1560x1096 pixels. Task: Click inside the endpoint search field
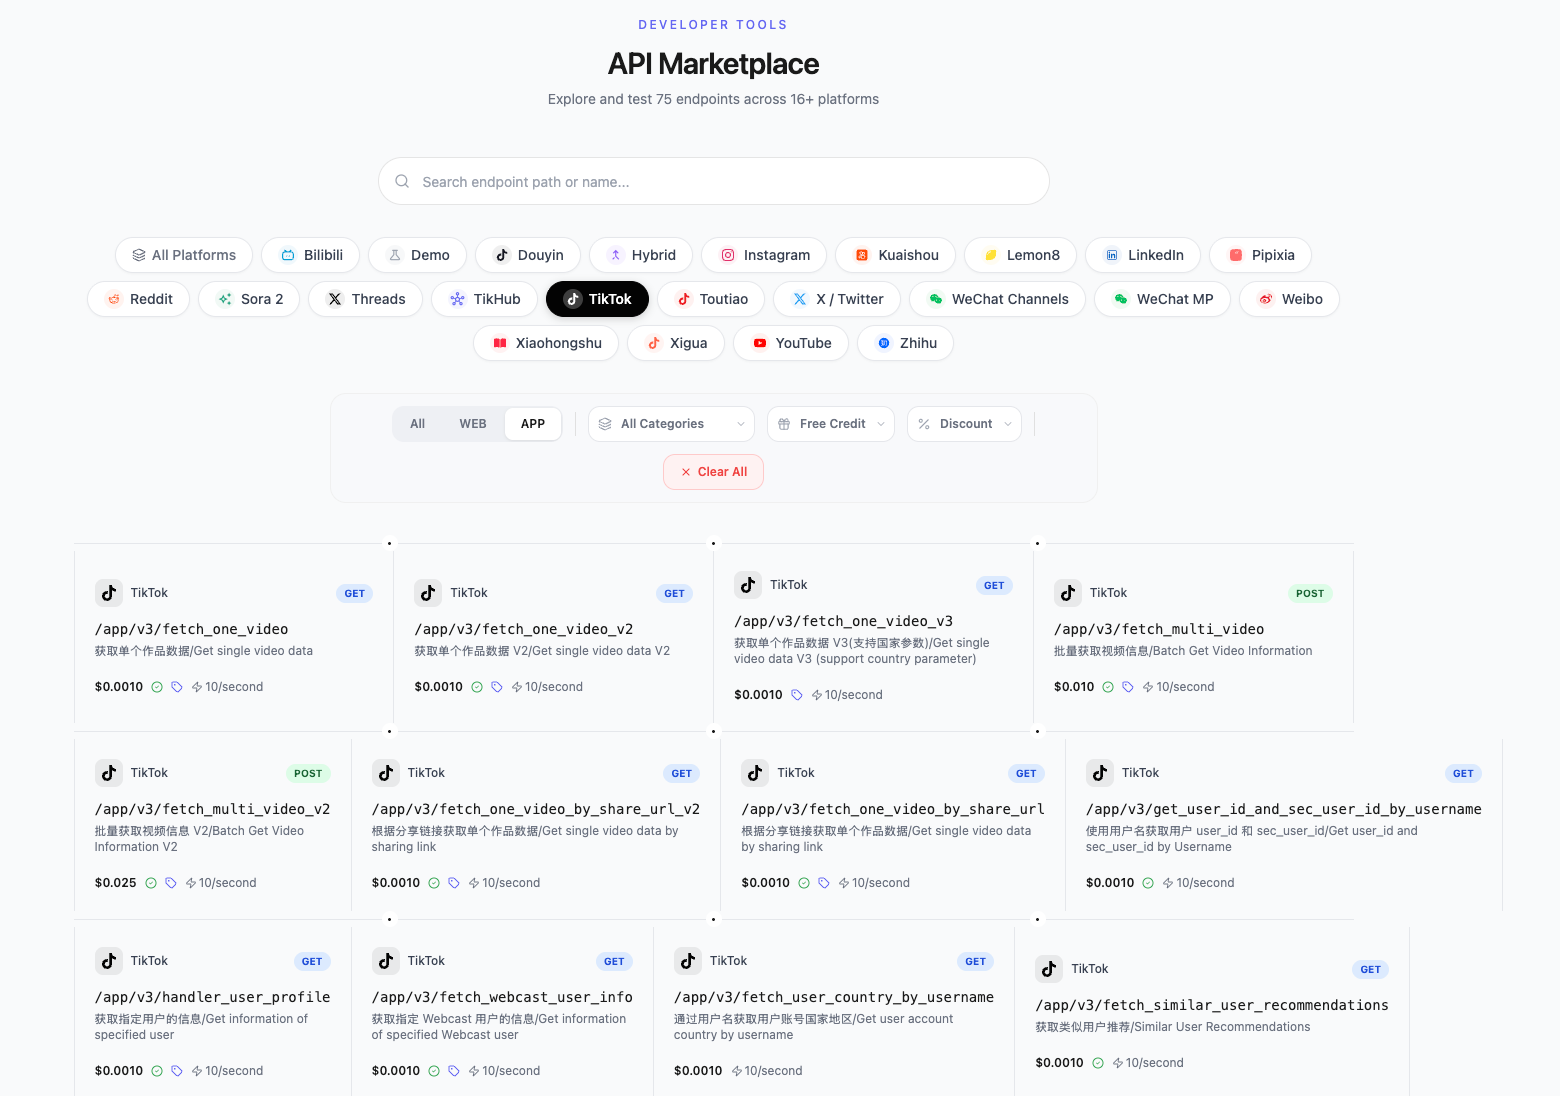pos(713,181)
